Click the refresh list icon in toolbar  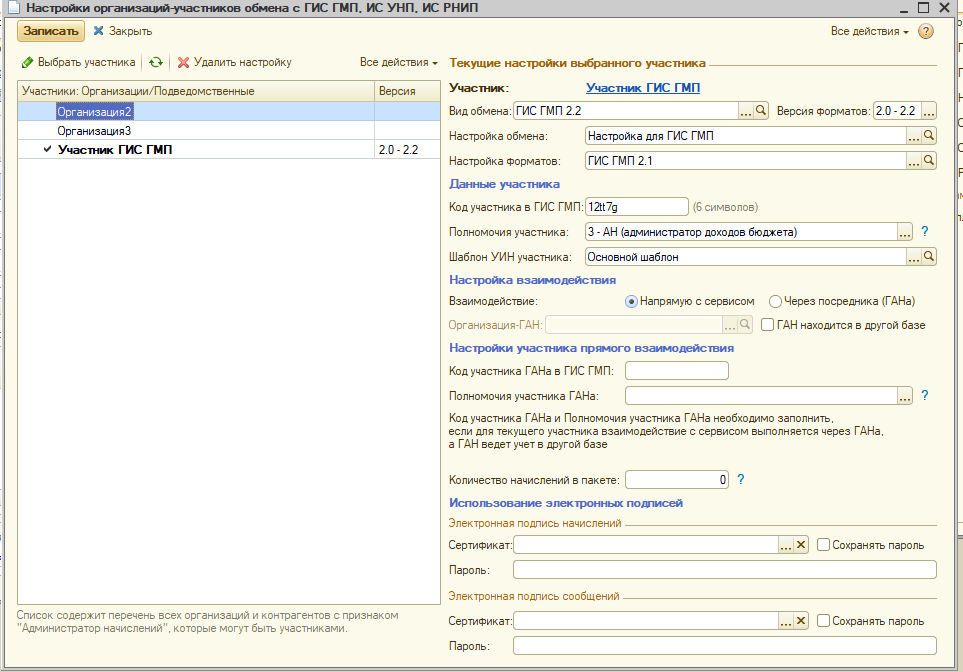(x=155, y=62)
